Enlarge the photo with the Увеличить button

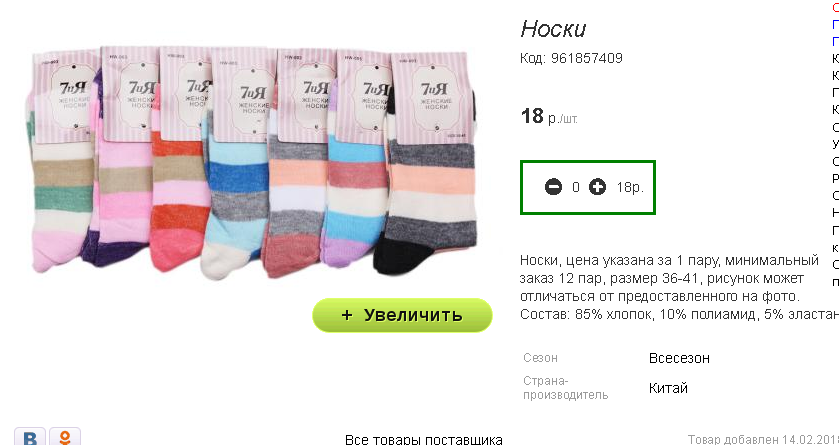(402, 315)
